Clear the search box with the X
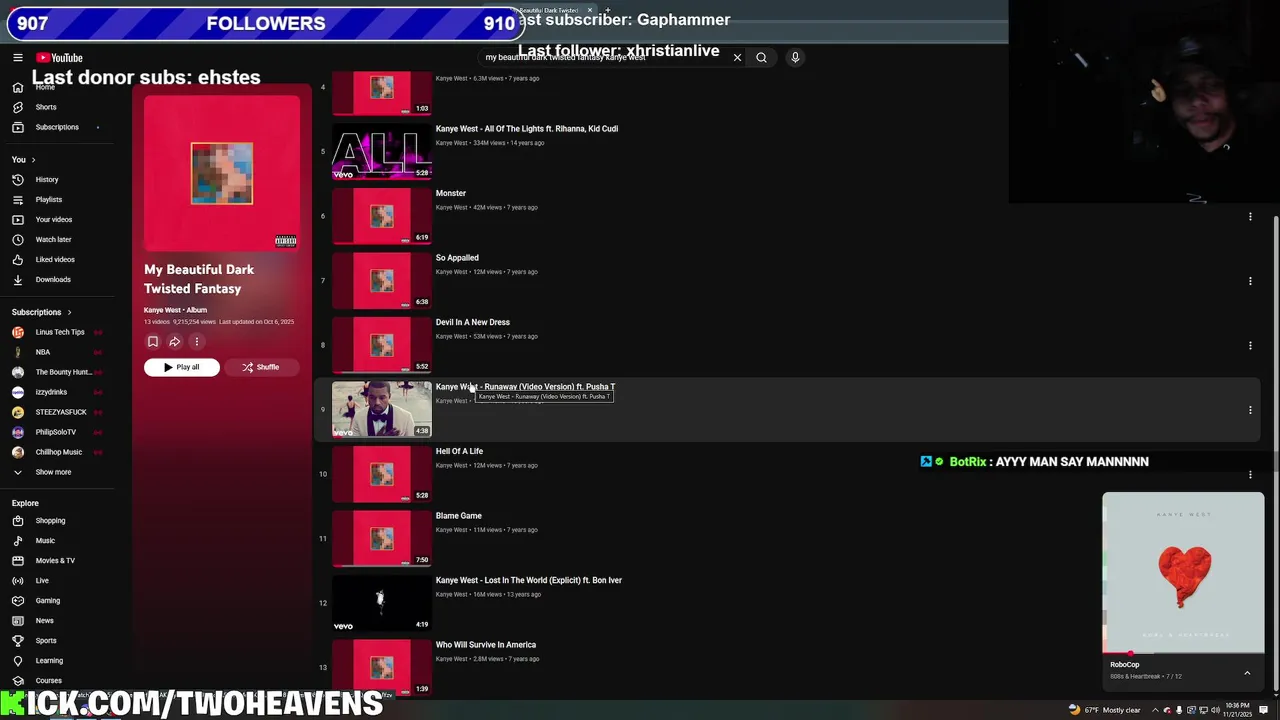 737,58
